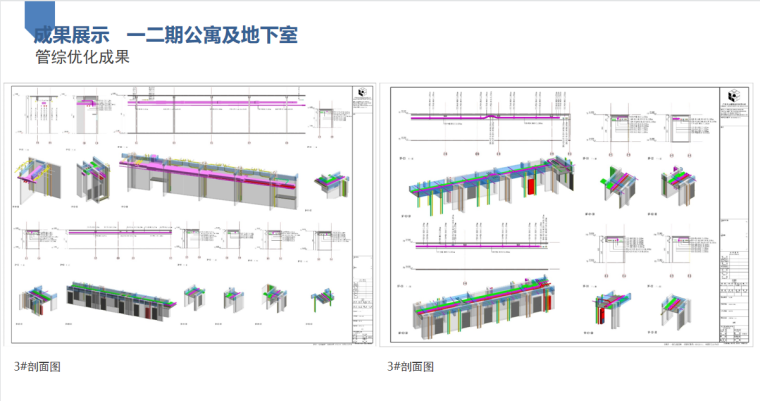This screenshot has width=760, height=401.
Task: Click the left 3#剖面图 caption
Action: [x=37, y=366]
